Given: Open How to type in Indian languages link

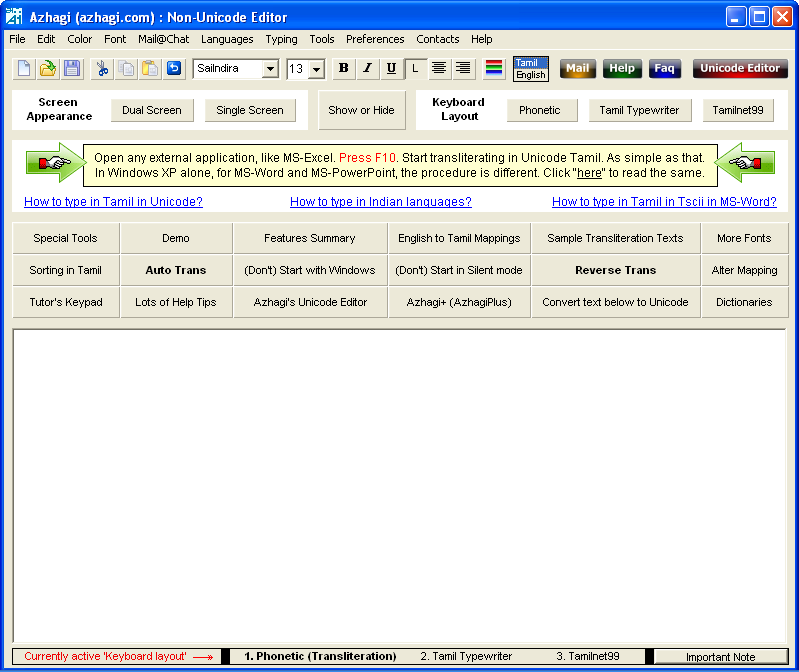Looking at the screenshot, I should 381,202.
